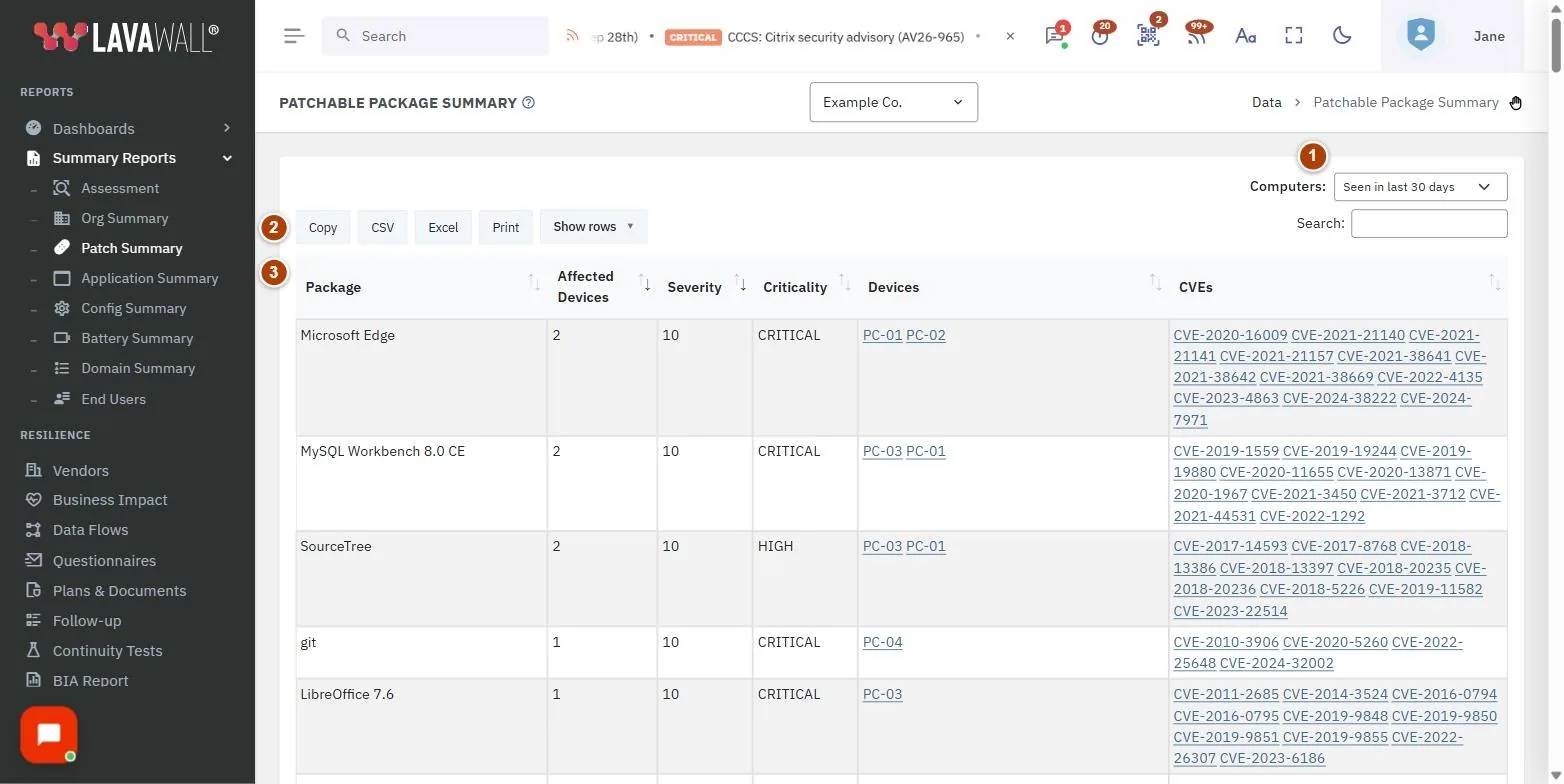Click the CCCS Citrix security advisory headline
The image size is (1564, 784).
845,36
